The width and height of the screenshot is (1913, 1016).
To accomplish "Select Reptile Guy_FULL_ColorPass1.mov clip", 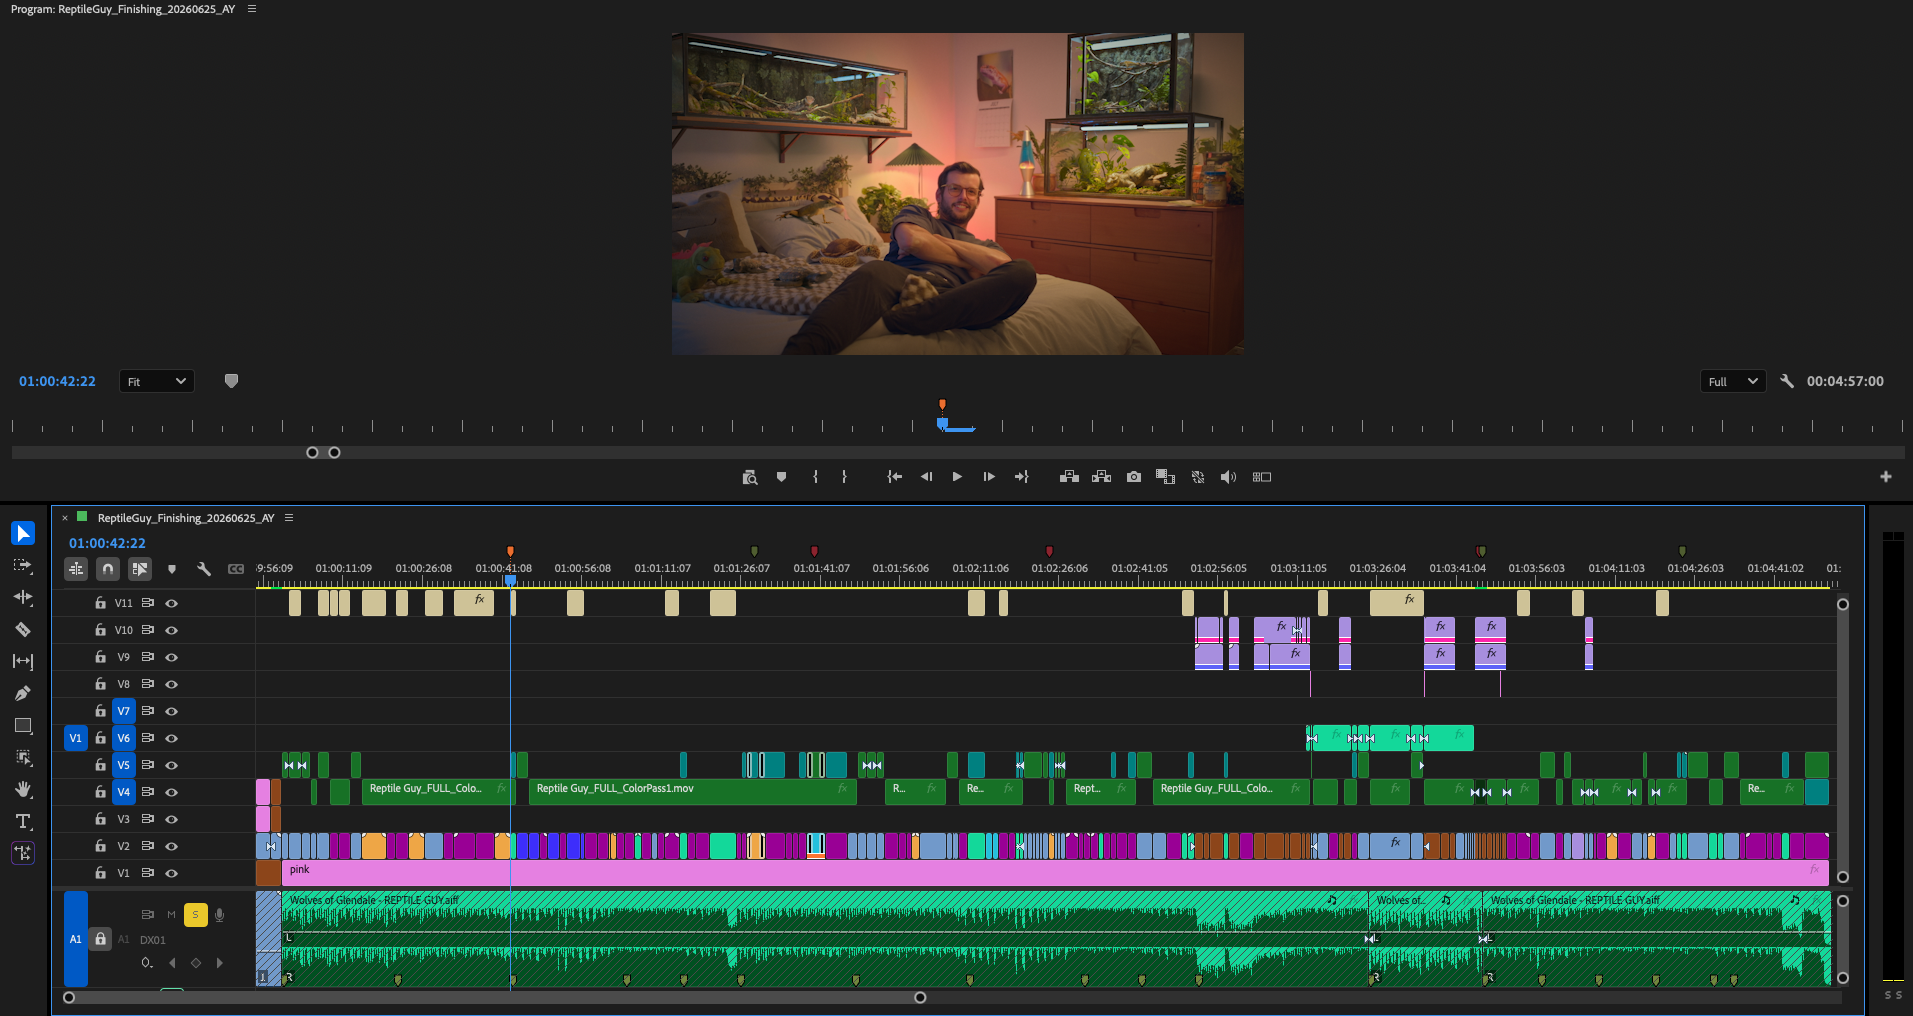I will coord(693,792).
